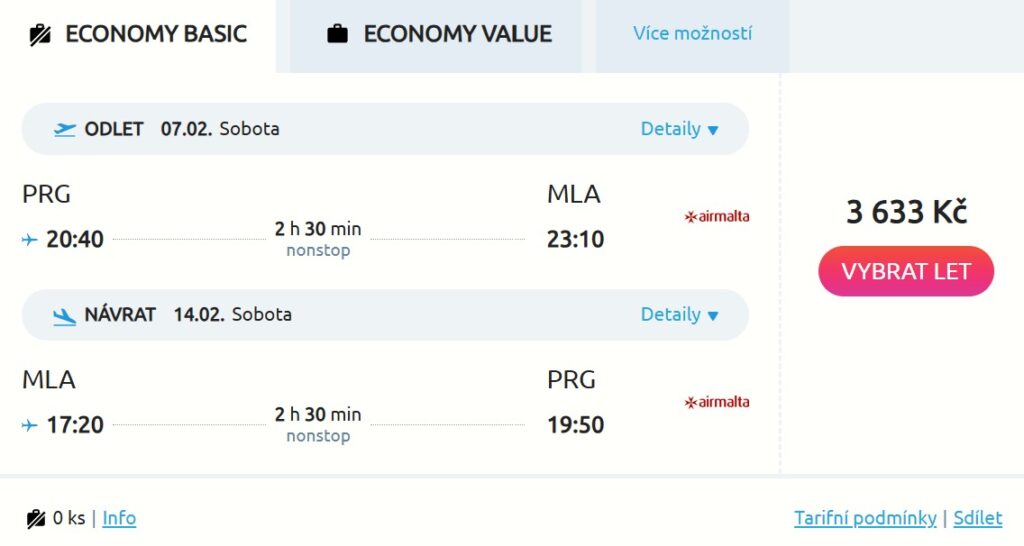This screenshot has height=546, width=1024.
Task: Expand Detaily for the ODLET flight
Action: (x=679, y=129)
